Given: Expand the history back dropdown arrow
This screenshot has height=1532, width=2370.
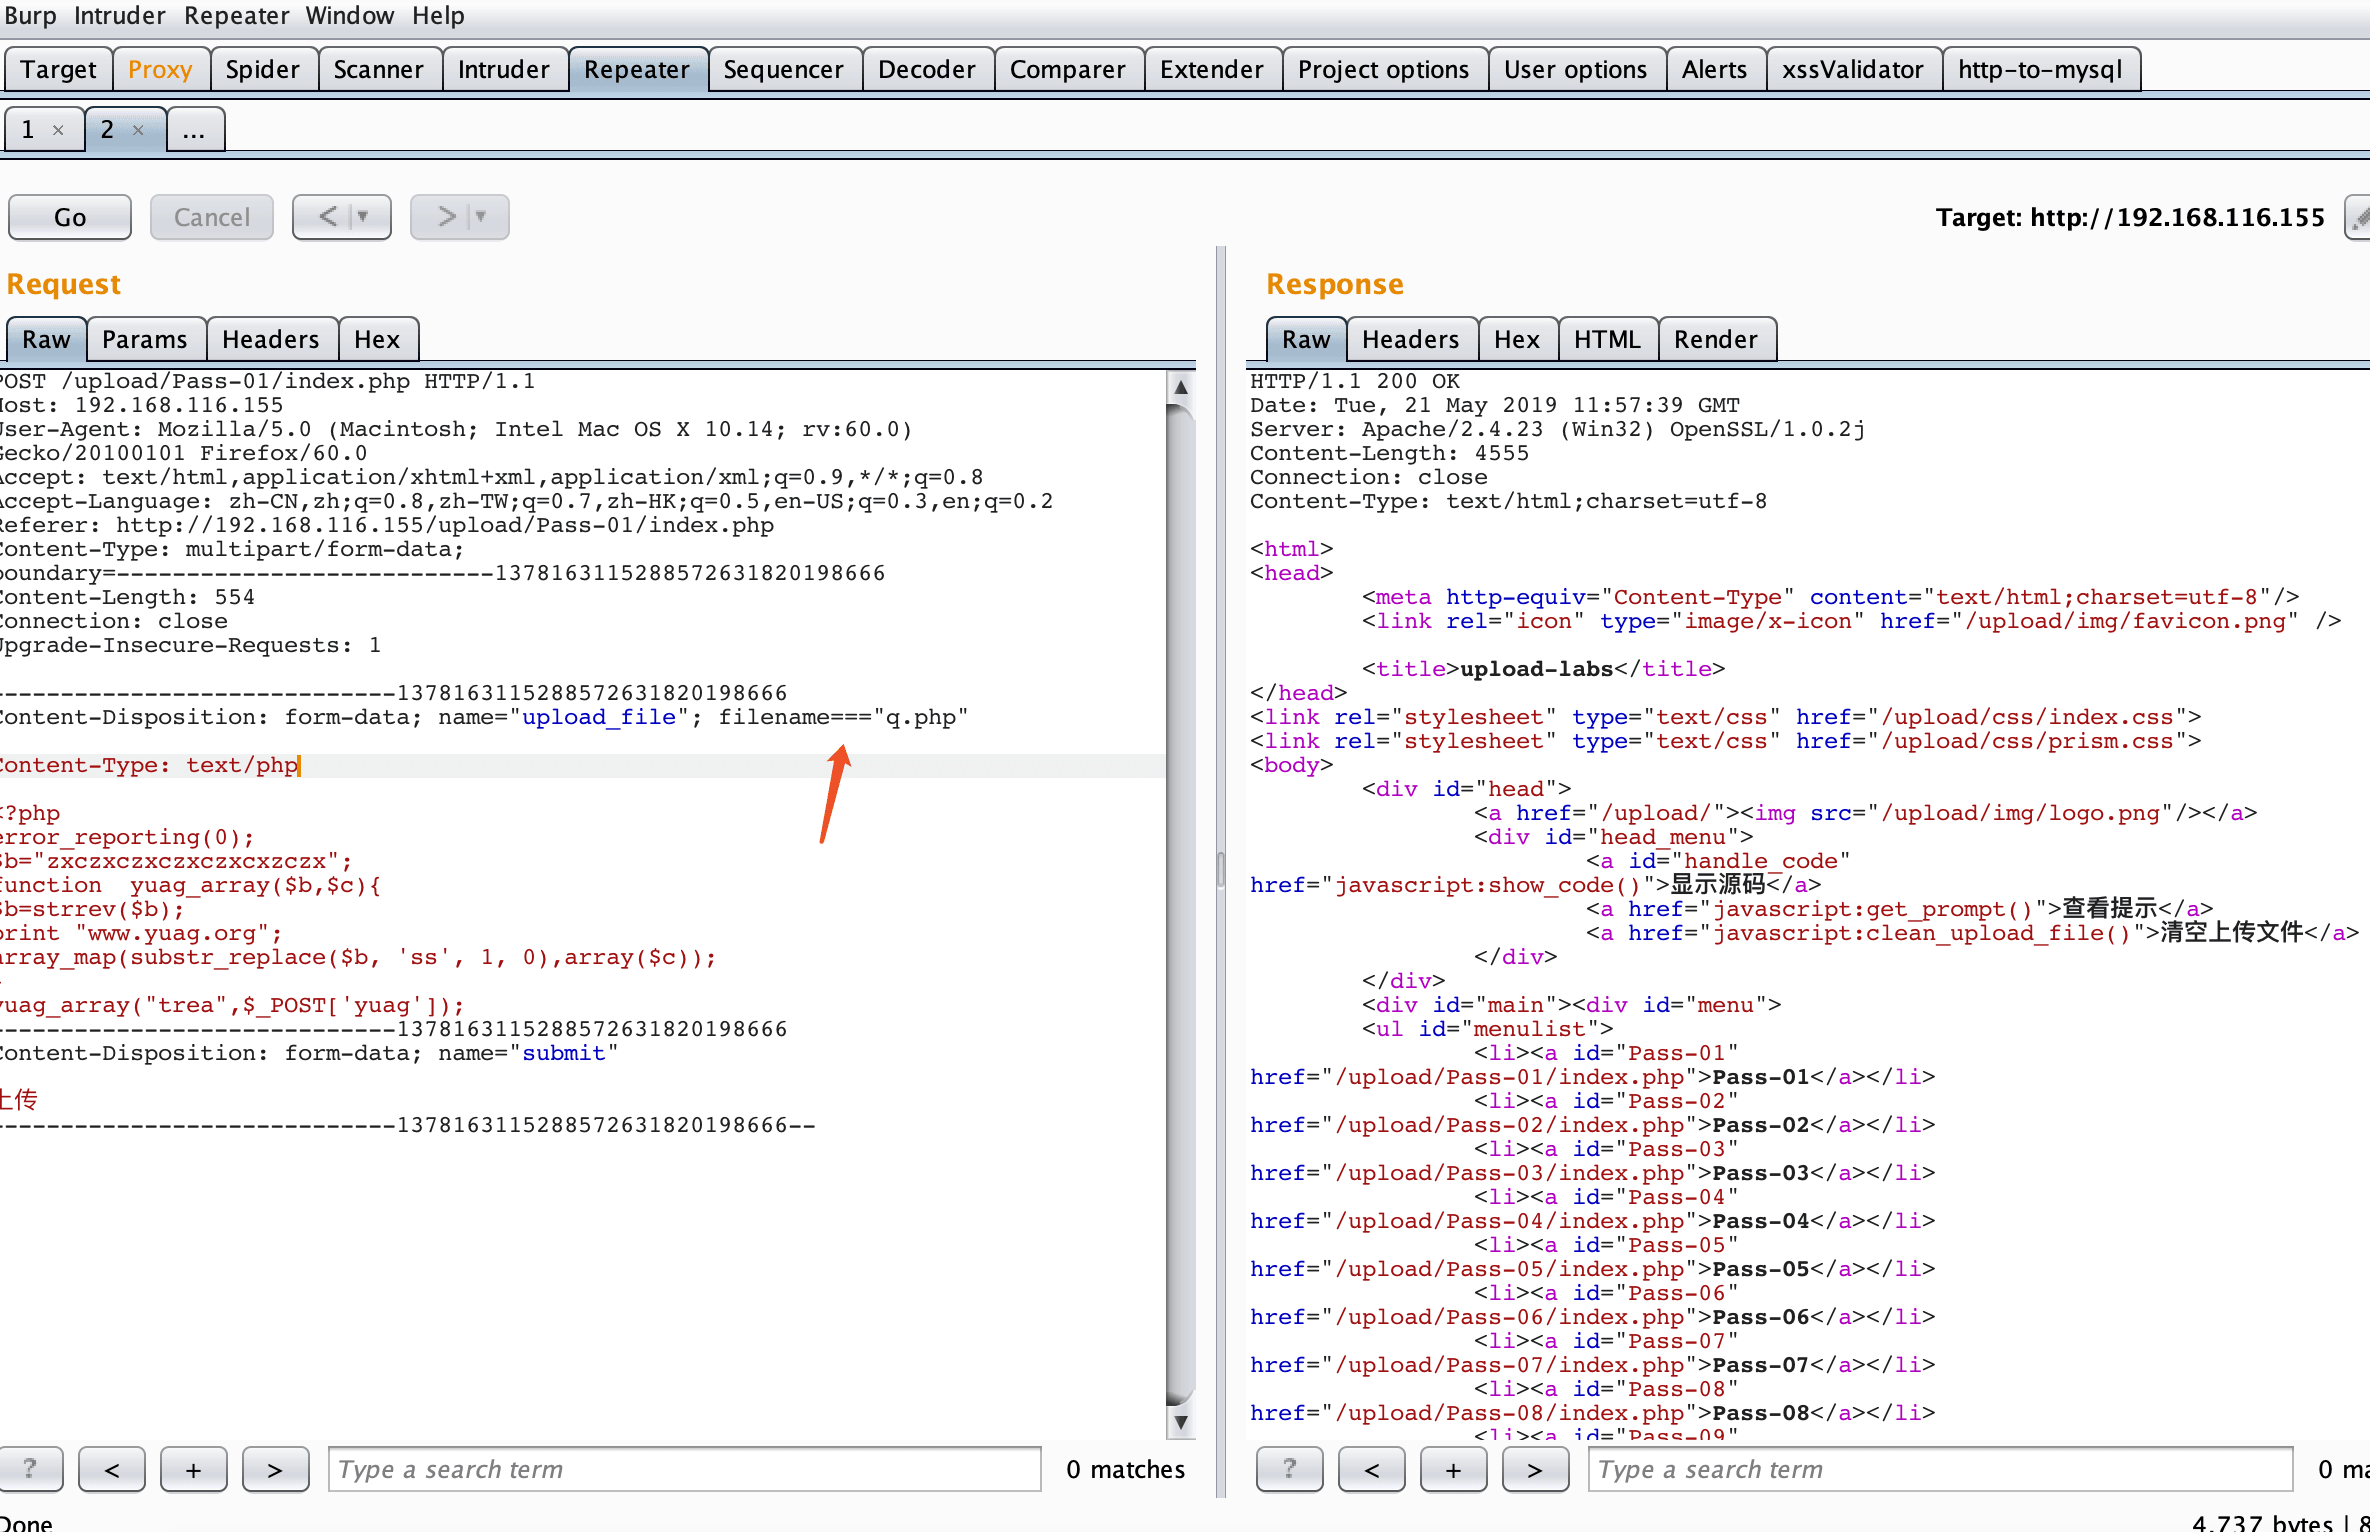Looking at the screenshot, I should click(x=363, y=217).
